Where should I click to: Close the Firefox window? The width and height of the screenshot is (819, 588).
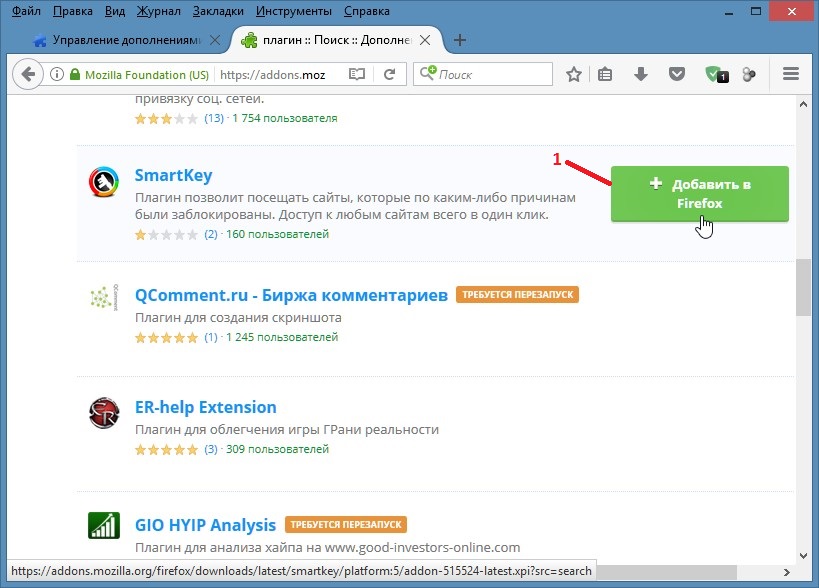click(792, 11)
